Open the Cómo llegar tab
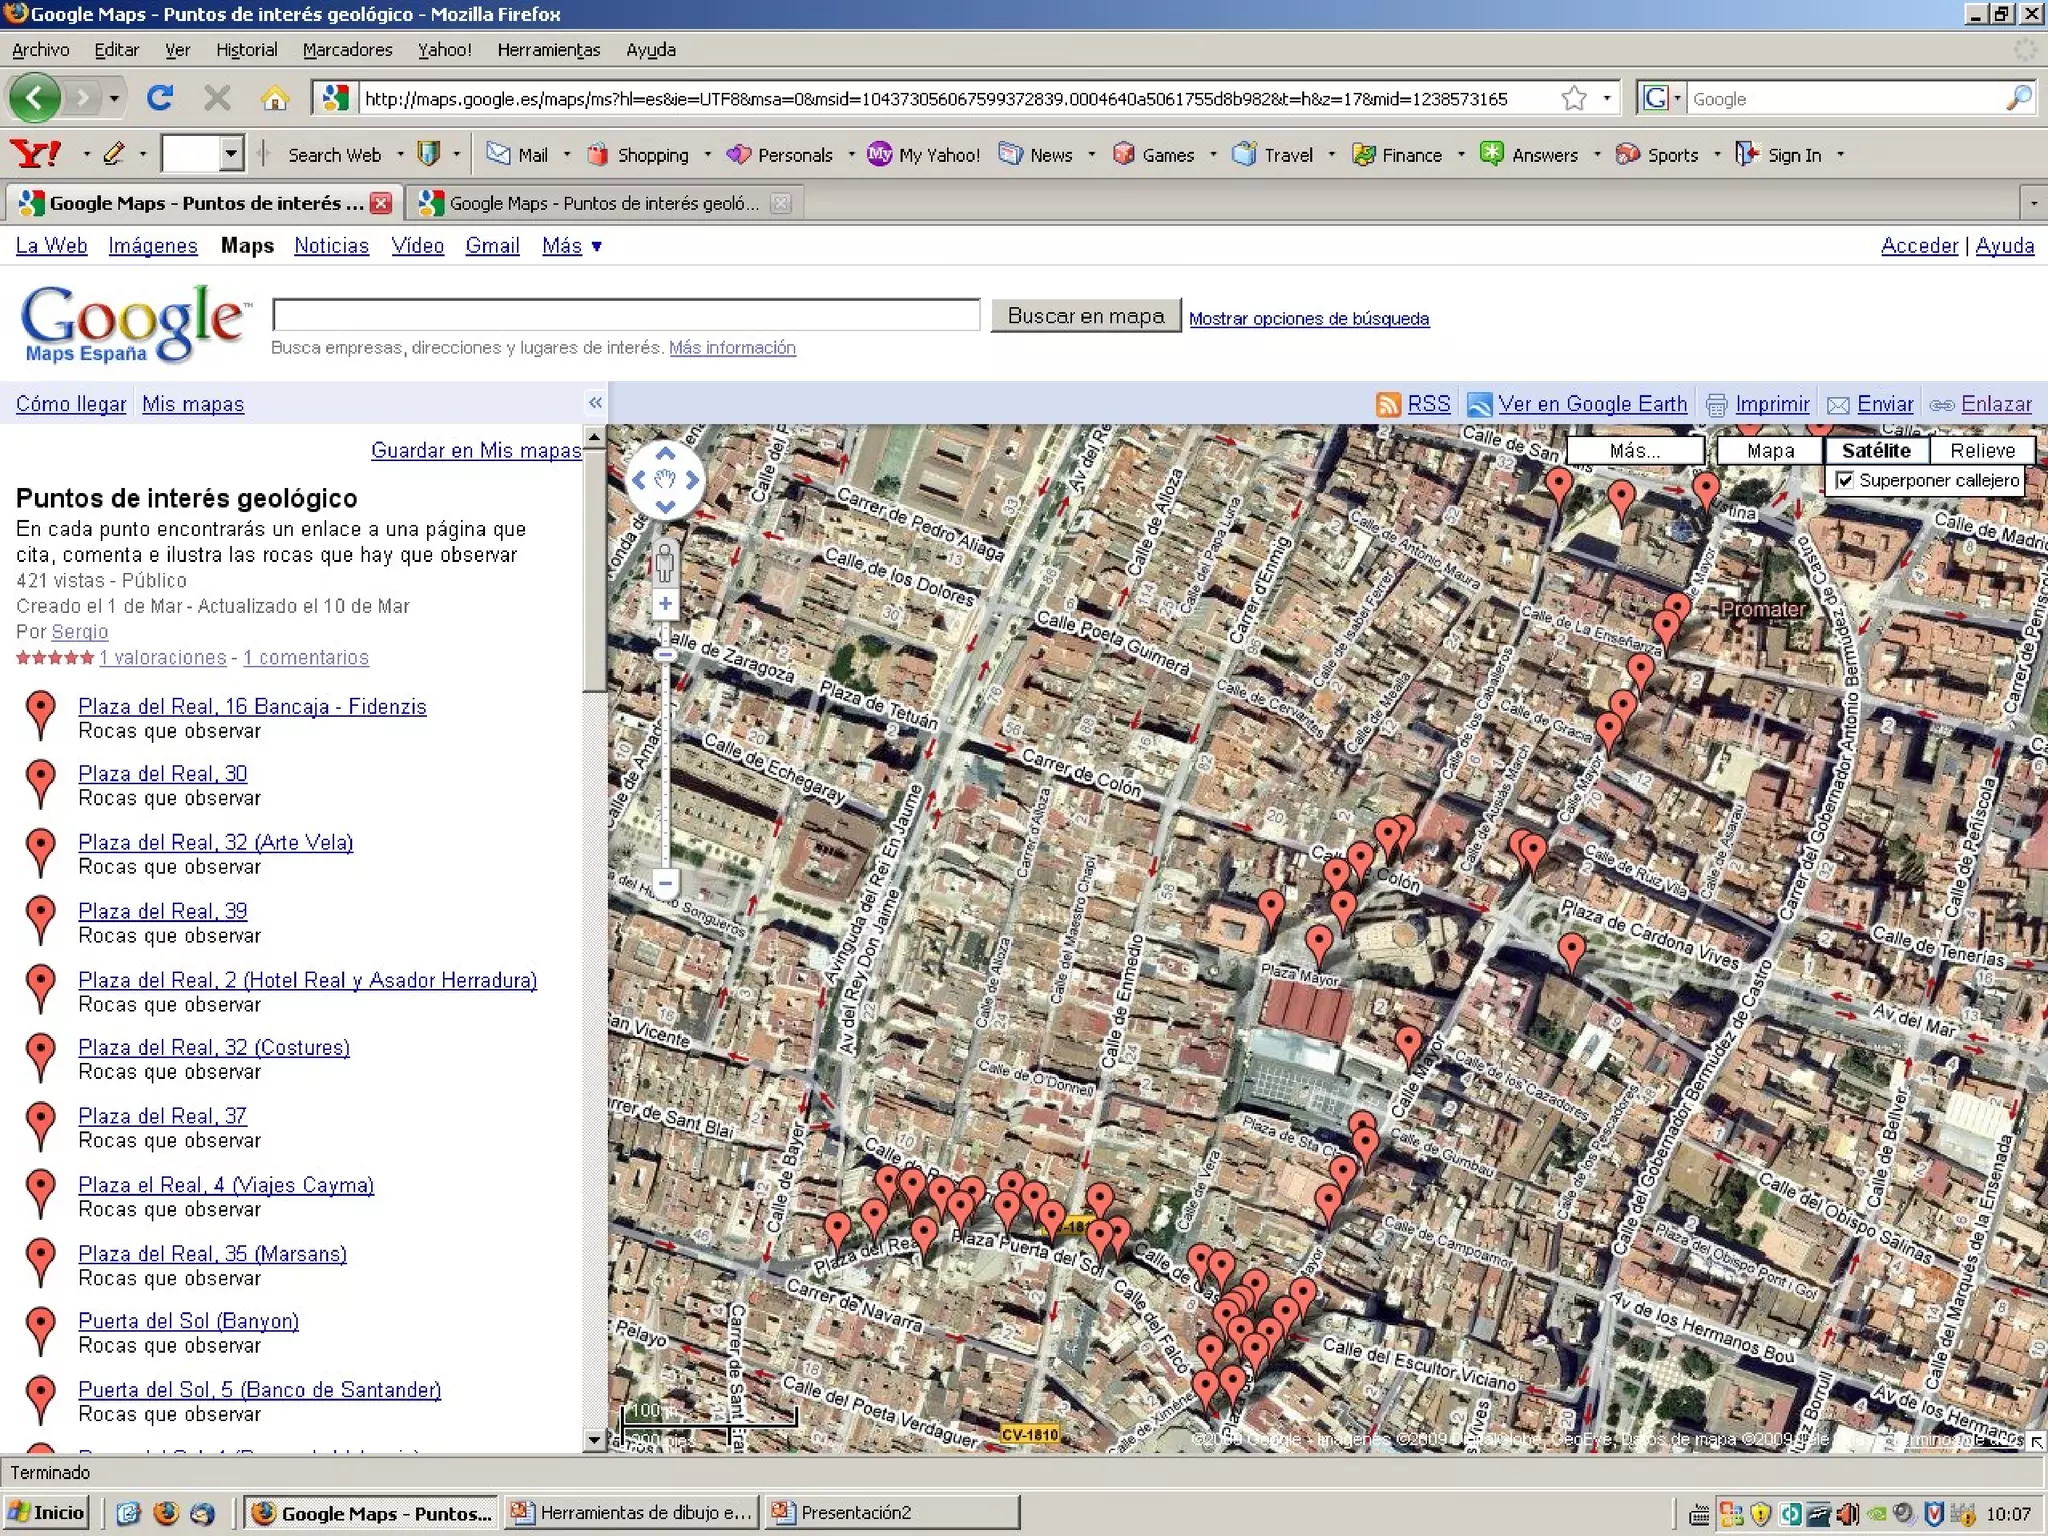 tap(71, 404)
